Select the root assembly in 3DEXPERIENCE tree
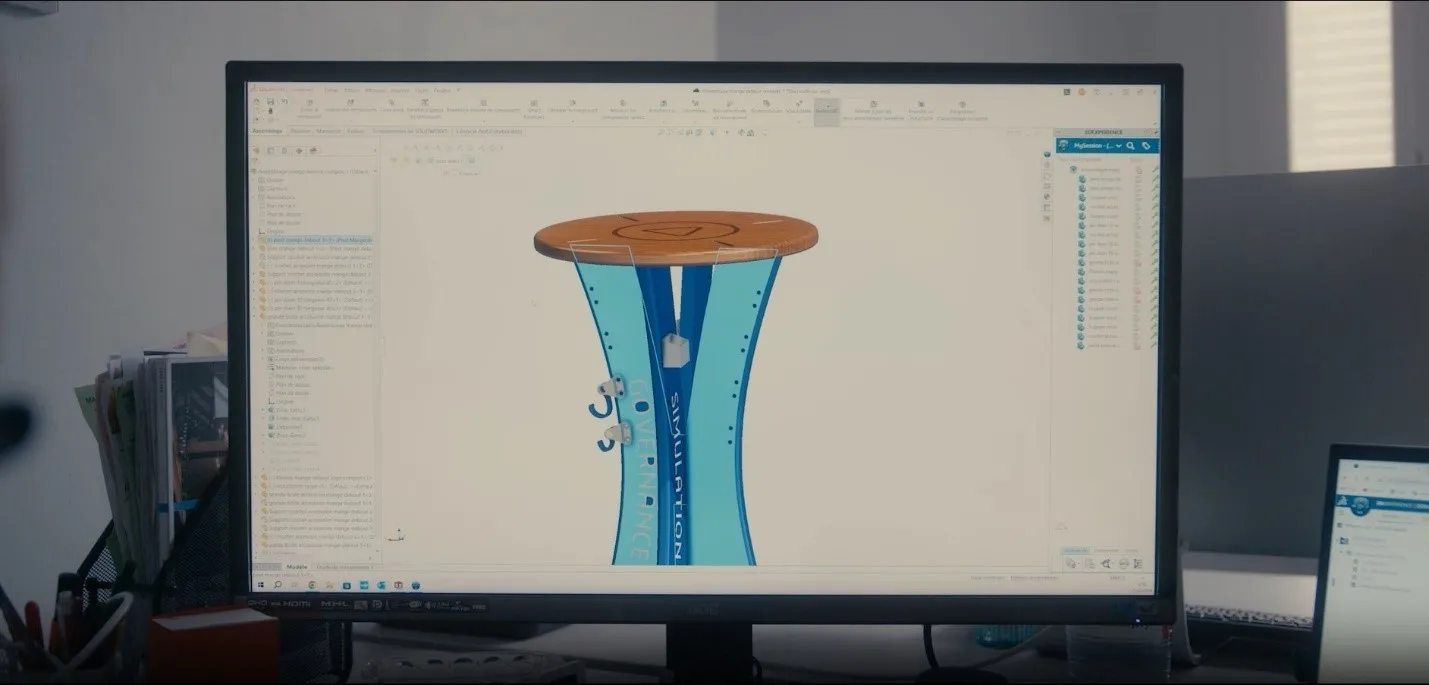The image size is (1429, 685). click(1100, 169)
